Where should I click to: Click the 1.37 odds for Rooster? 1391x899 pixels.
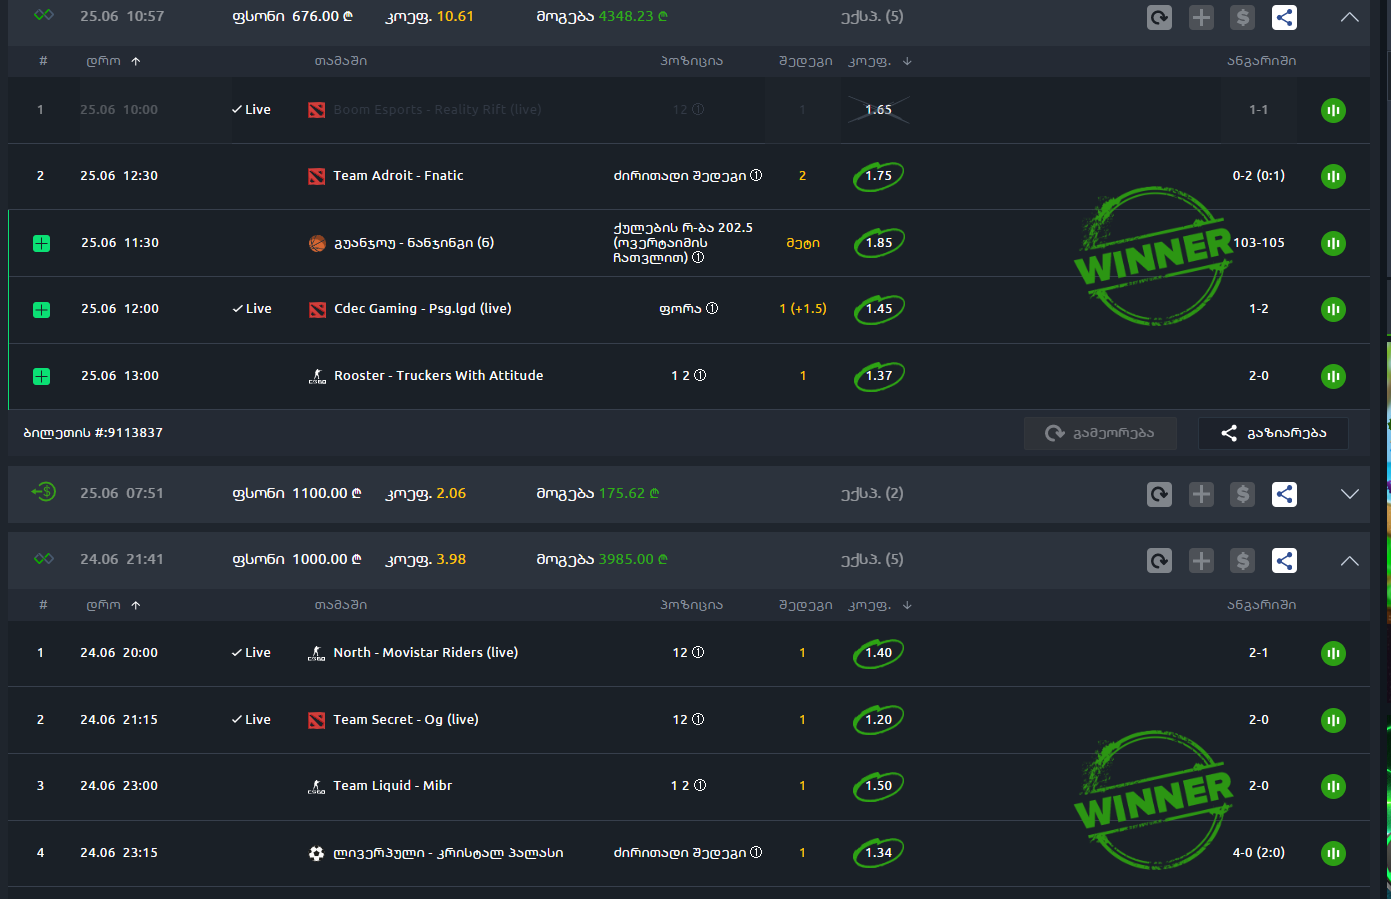[879, 376]
